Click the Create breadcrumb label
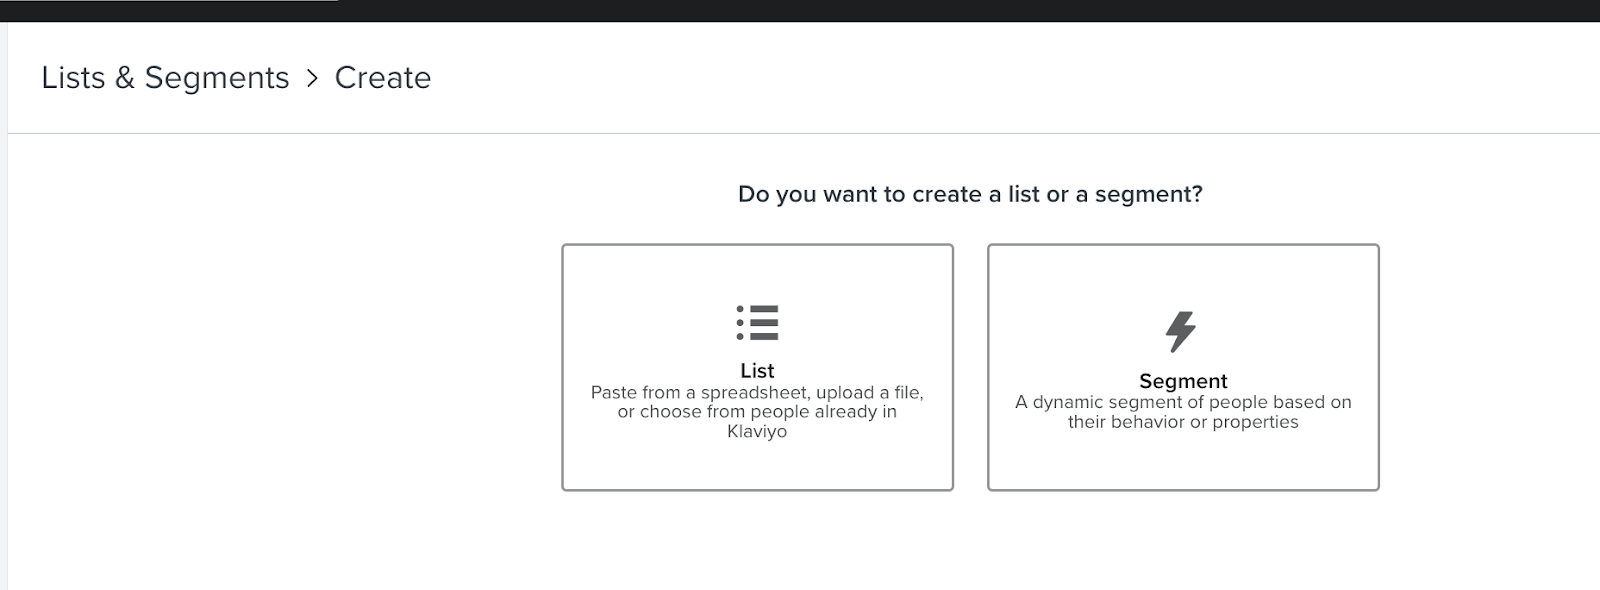This screenshot has height=590, width=1600. [x=382, y=78]
